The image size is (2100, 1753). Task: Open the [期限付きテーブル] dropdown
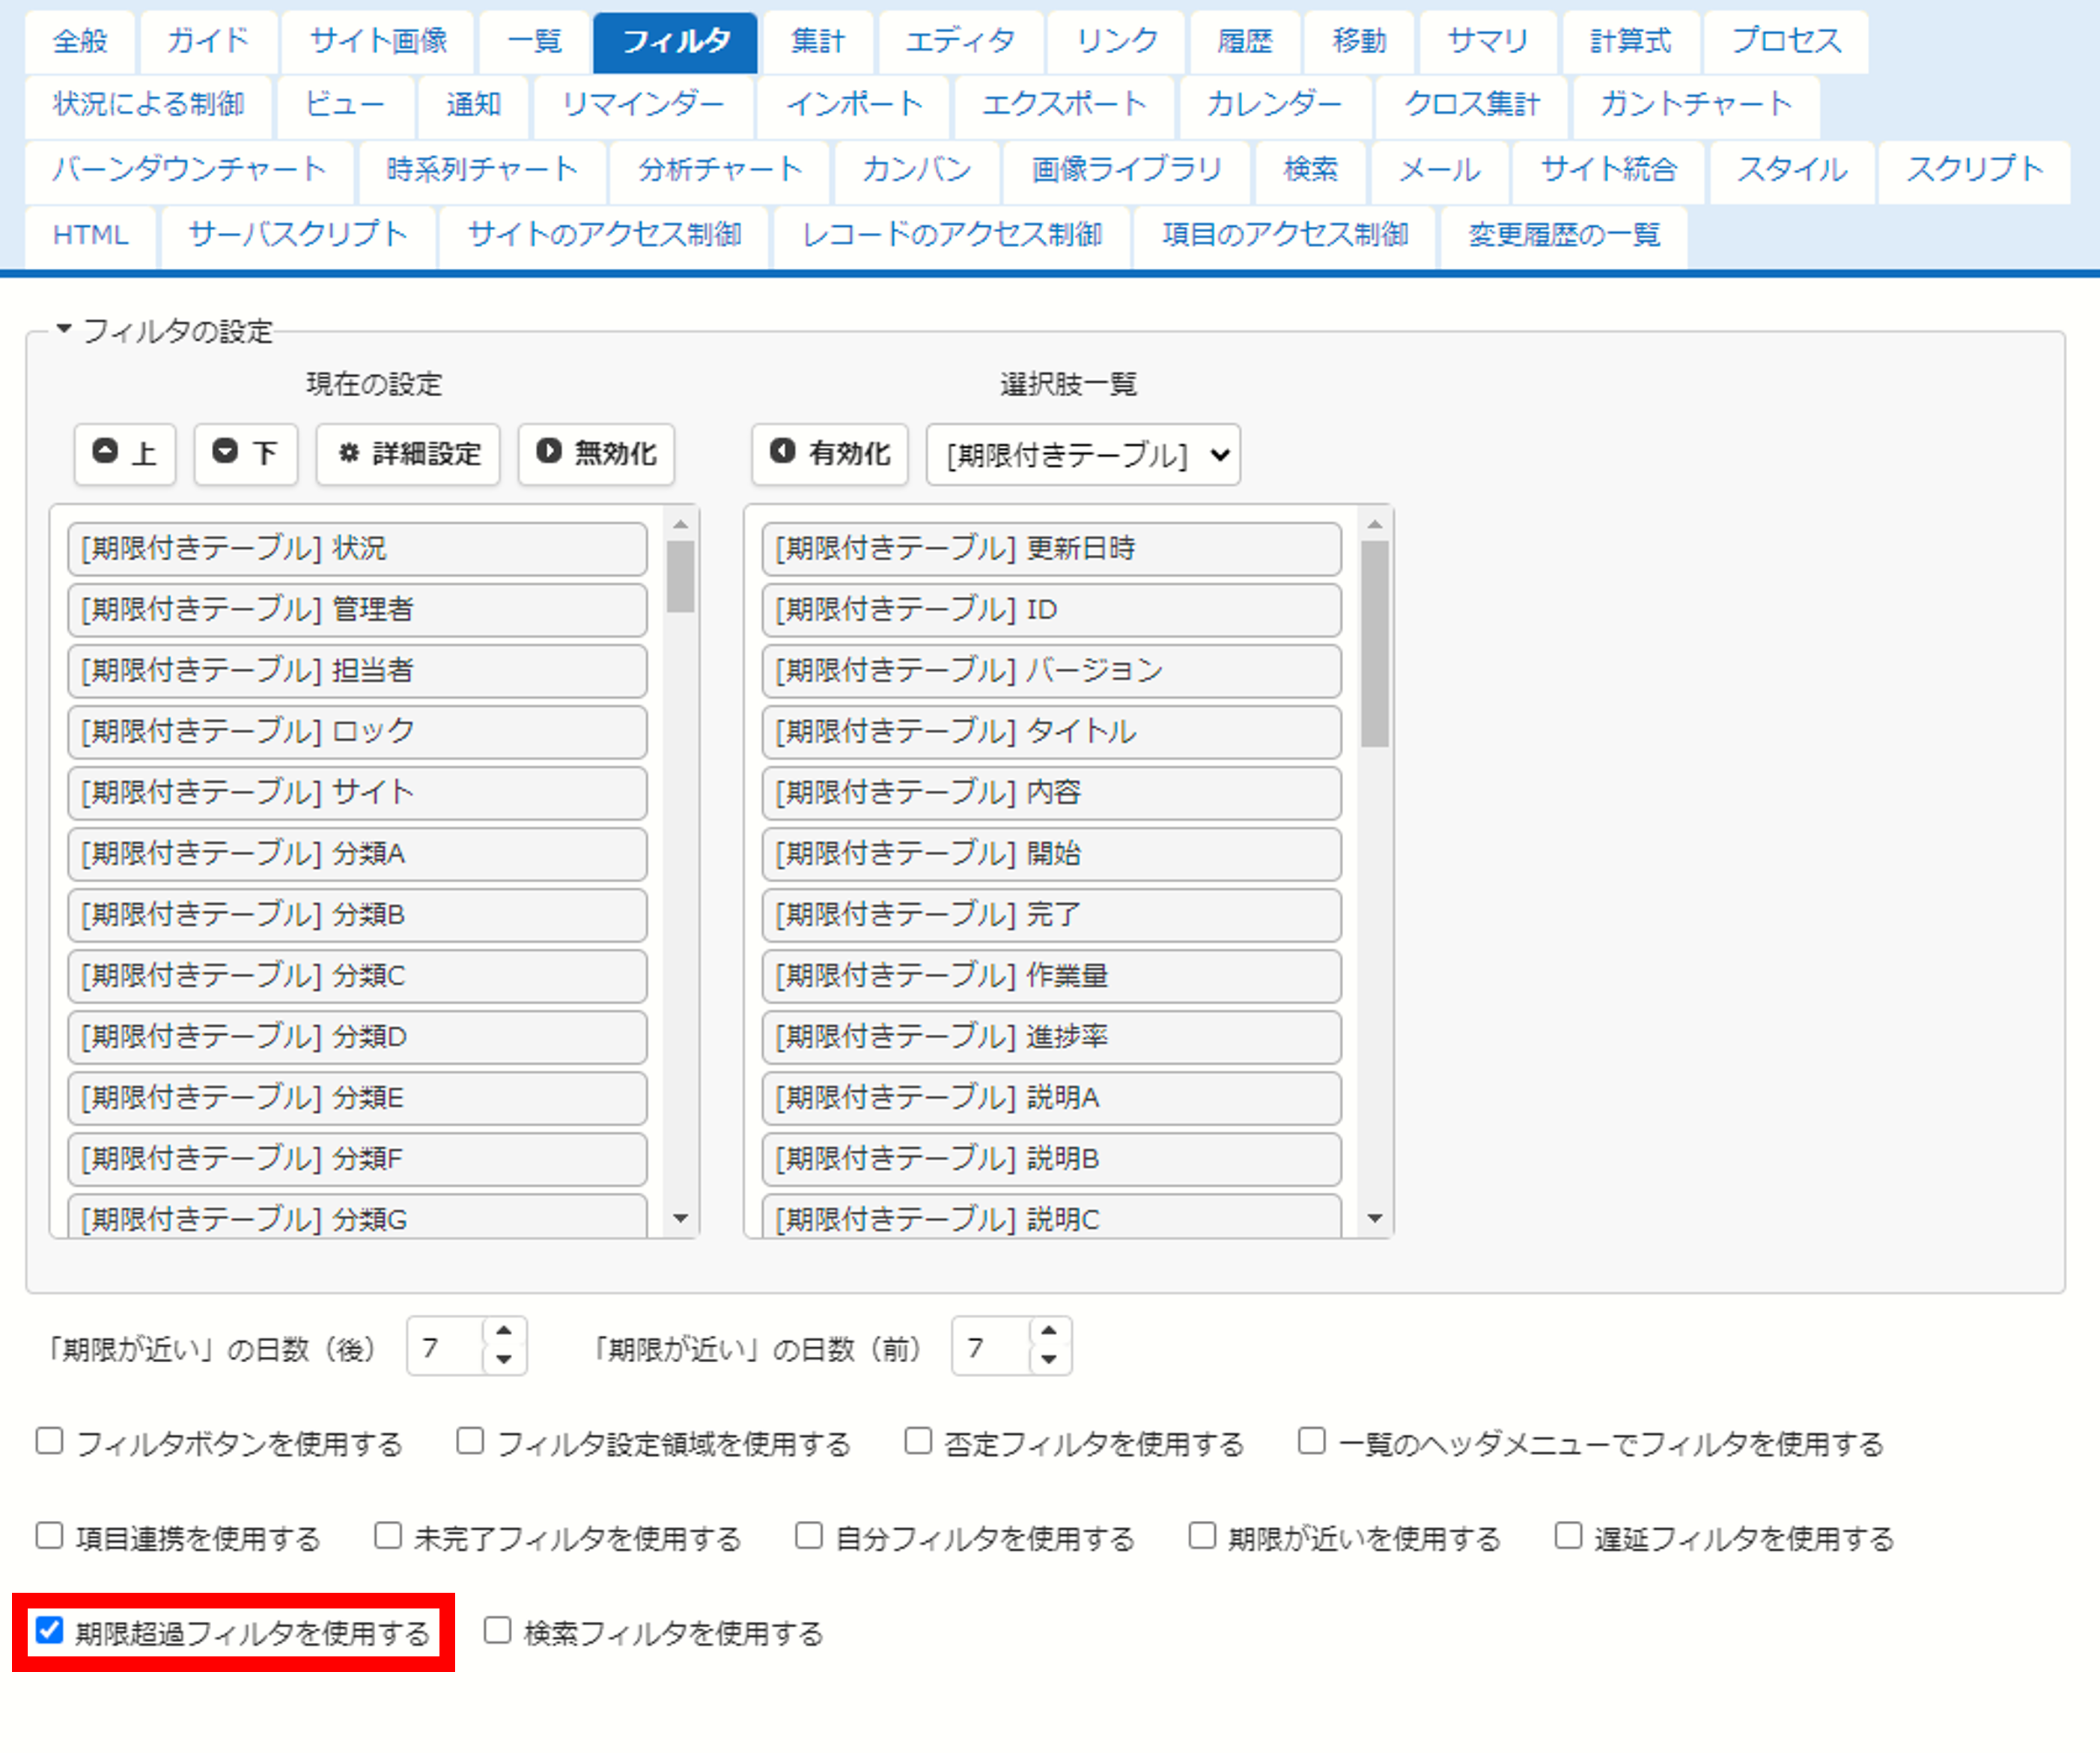click(1084, 455)
